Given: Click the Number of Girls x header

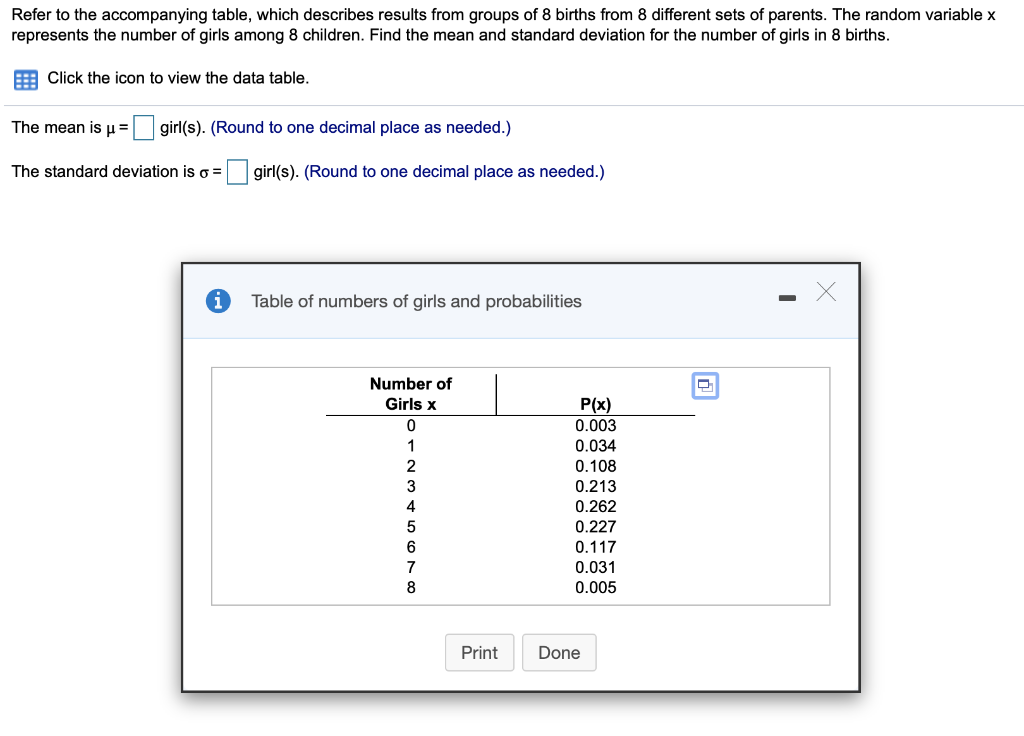Looking at the screenshot, I should click(411, 394).
